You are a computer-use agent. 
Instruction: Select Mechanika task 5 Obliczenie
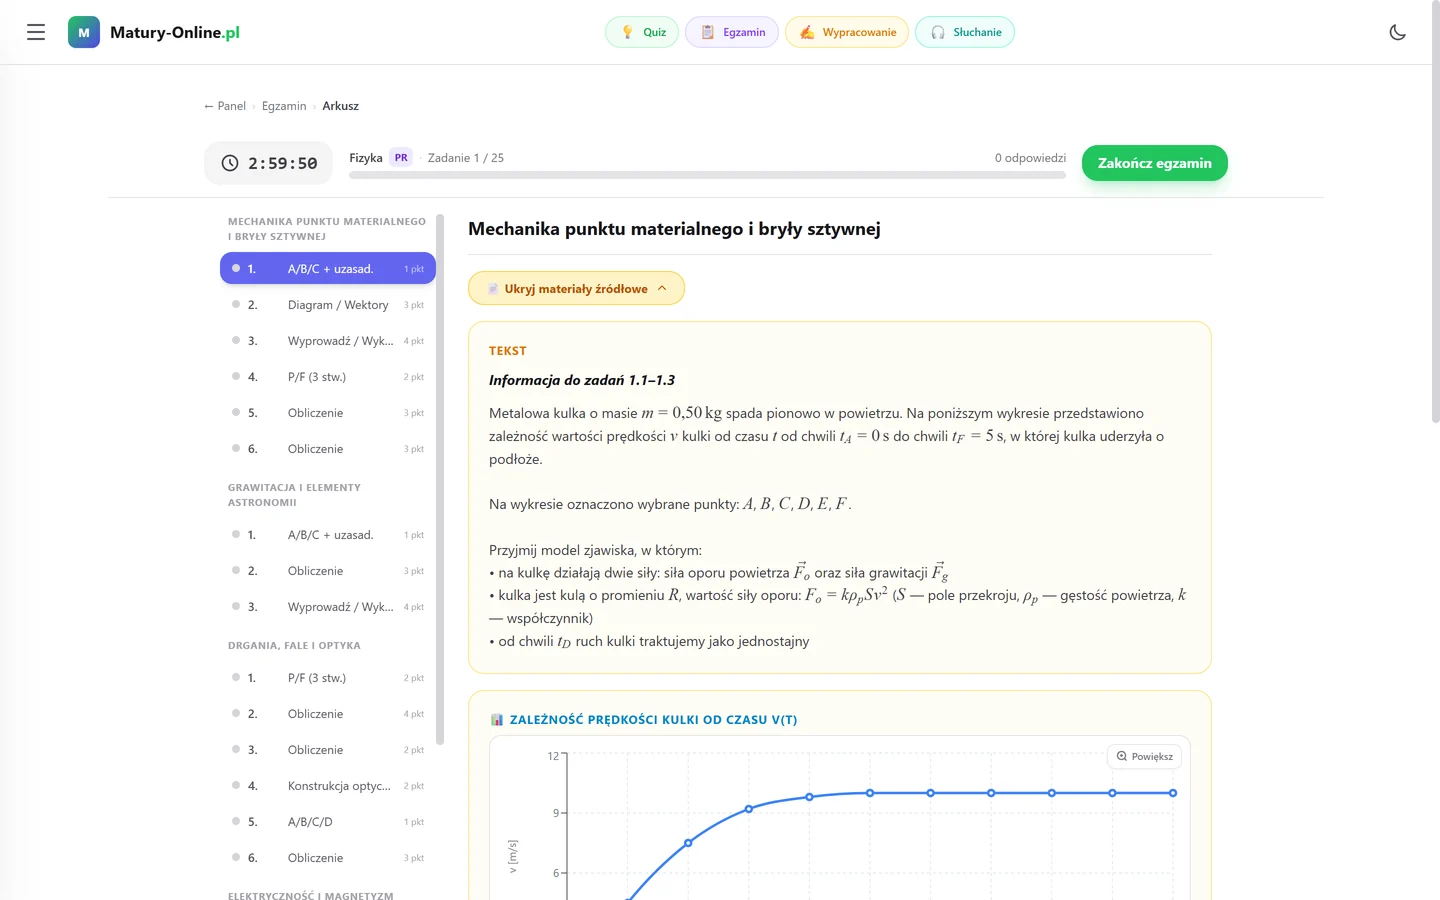point(328,413)
